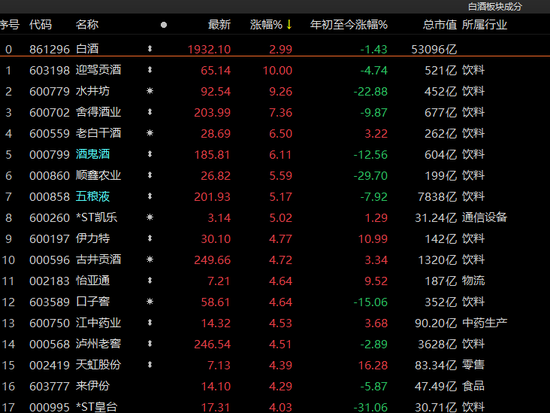Viewport: 550px width, 413px height.
Task: Select the stock name 舍得酒业
Action: (99, 112)
